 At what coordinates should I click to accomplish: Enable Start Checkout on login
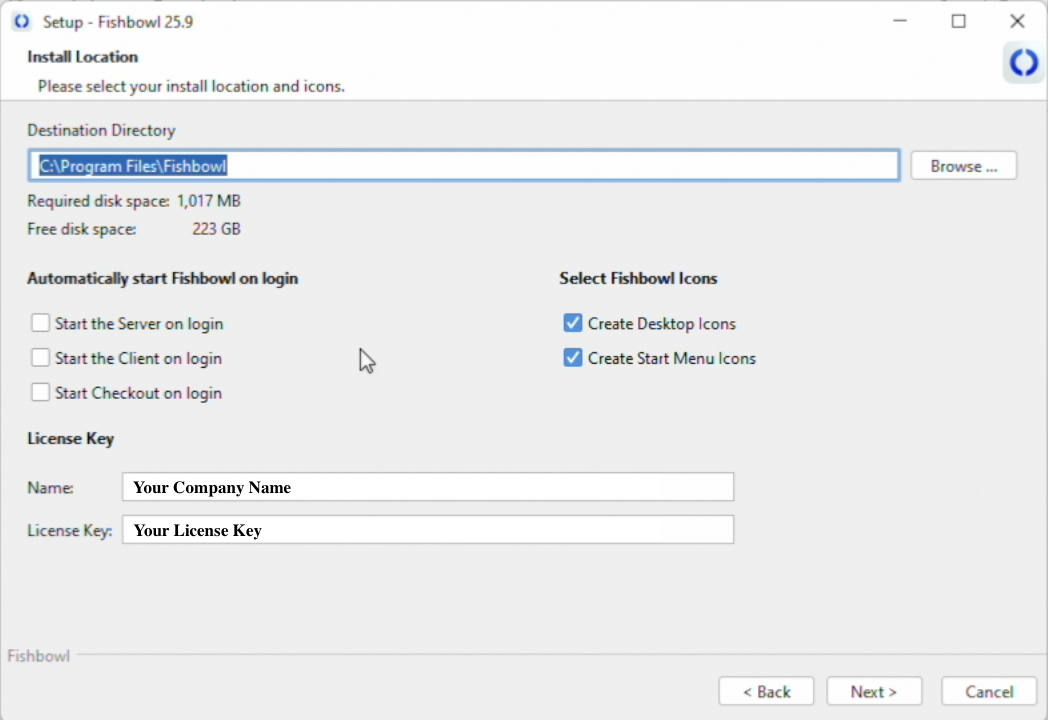pyautogui.click(x=40, y=392)
